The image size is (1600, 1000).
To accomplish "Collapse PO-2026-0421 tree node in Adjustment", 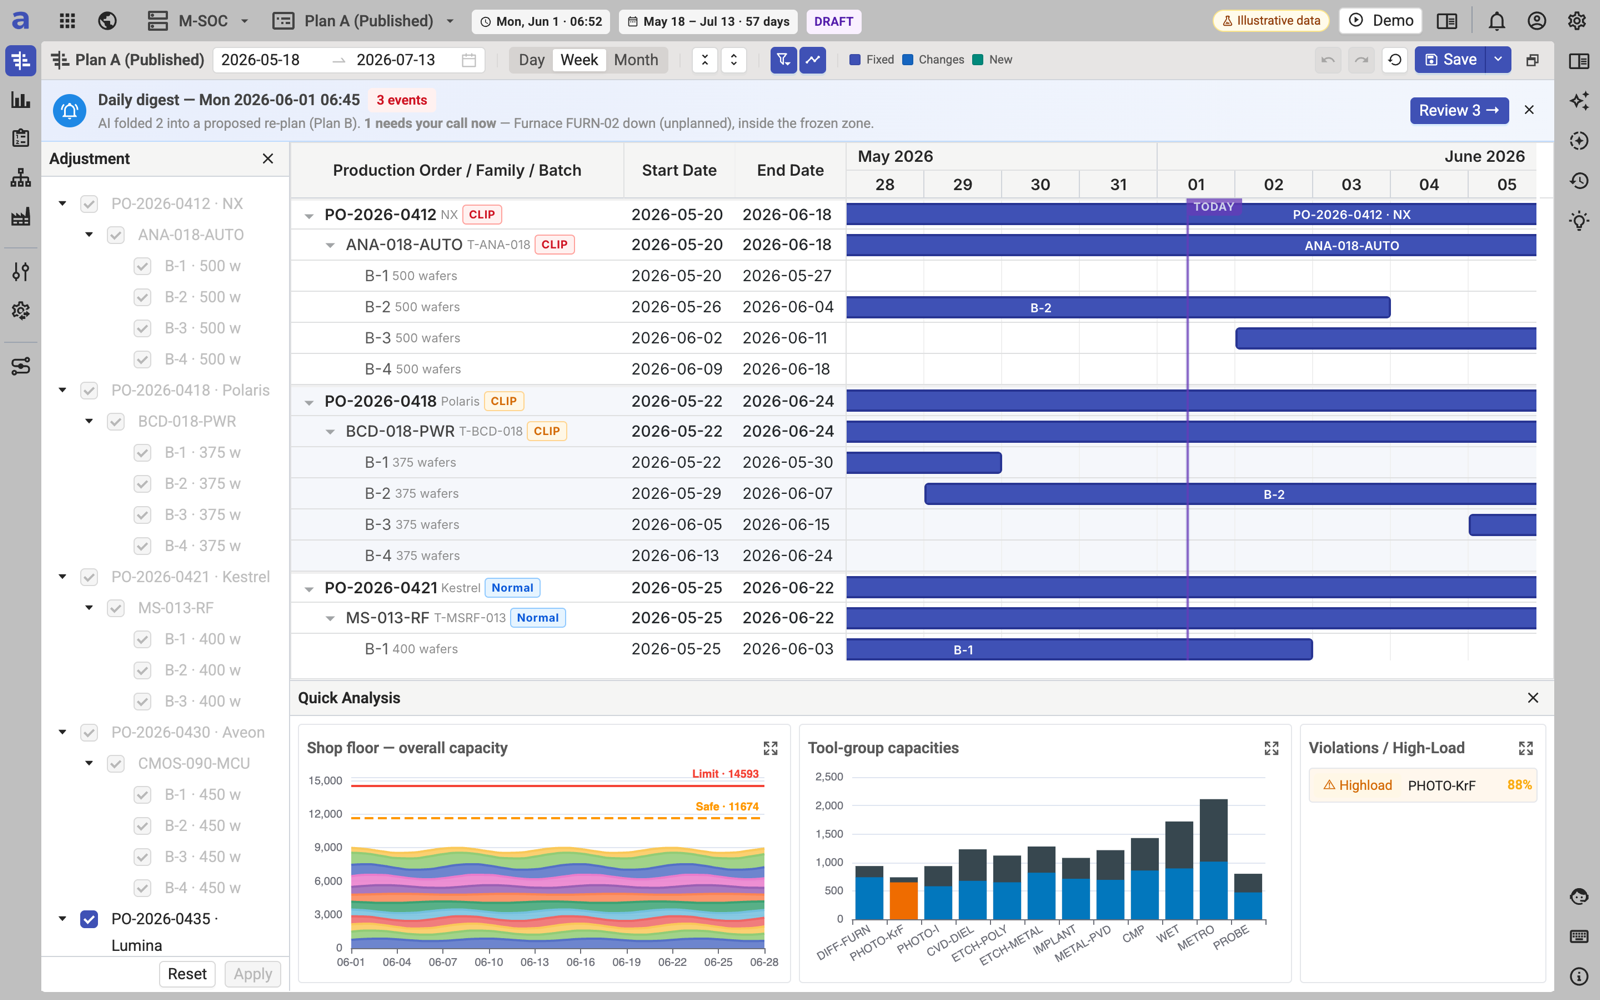I will coord(63,577).
